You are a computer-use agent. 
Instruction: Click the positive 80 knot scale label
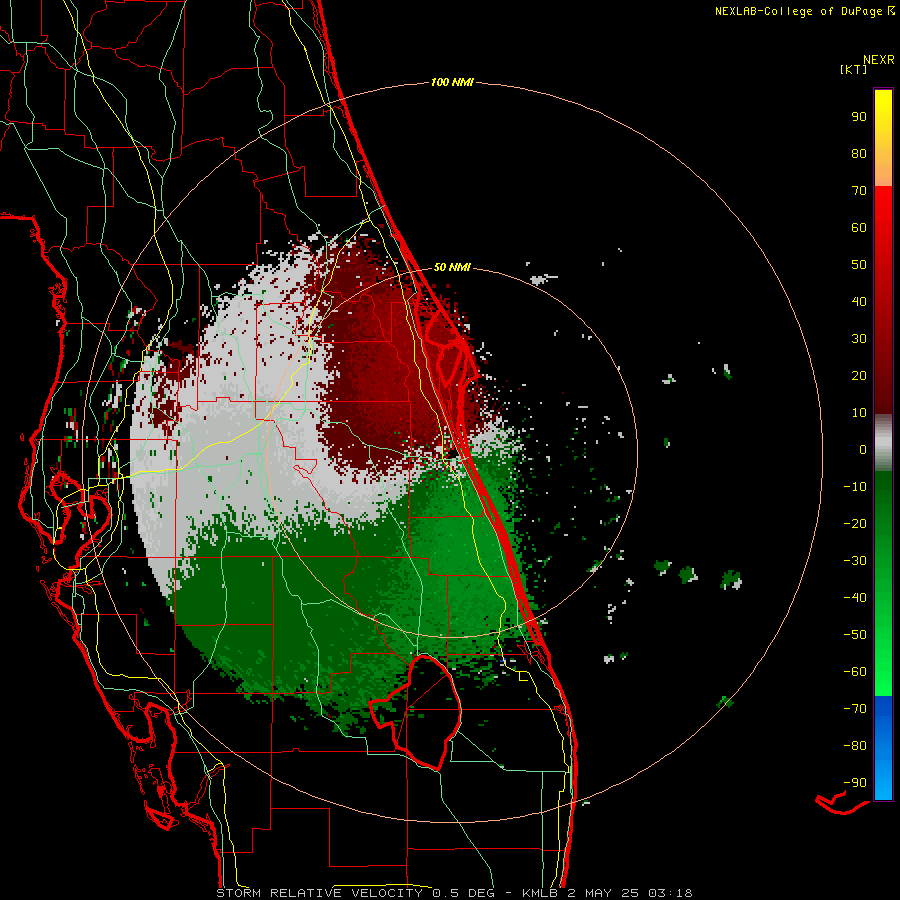tap(859, 153)
